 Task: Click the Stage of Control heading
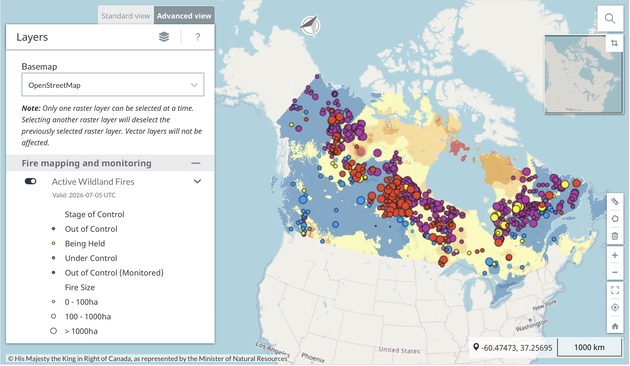point(94,215)
